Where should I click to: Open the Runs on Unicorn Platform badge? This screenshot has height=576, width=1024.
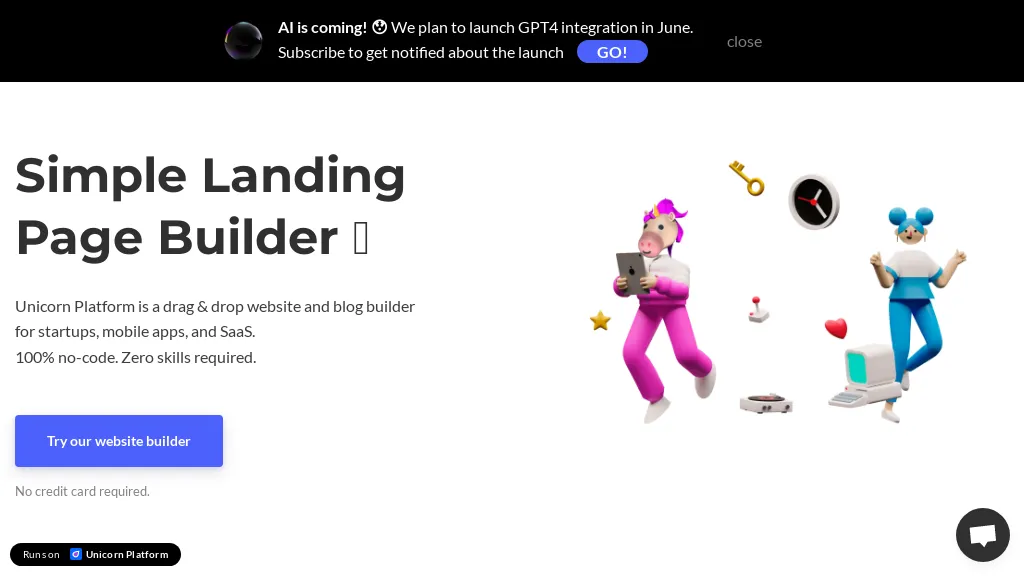(95, 554)
